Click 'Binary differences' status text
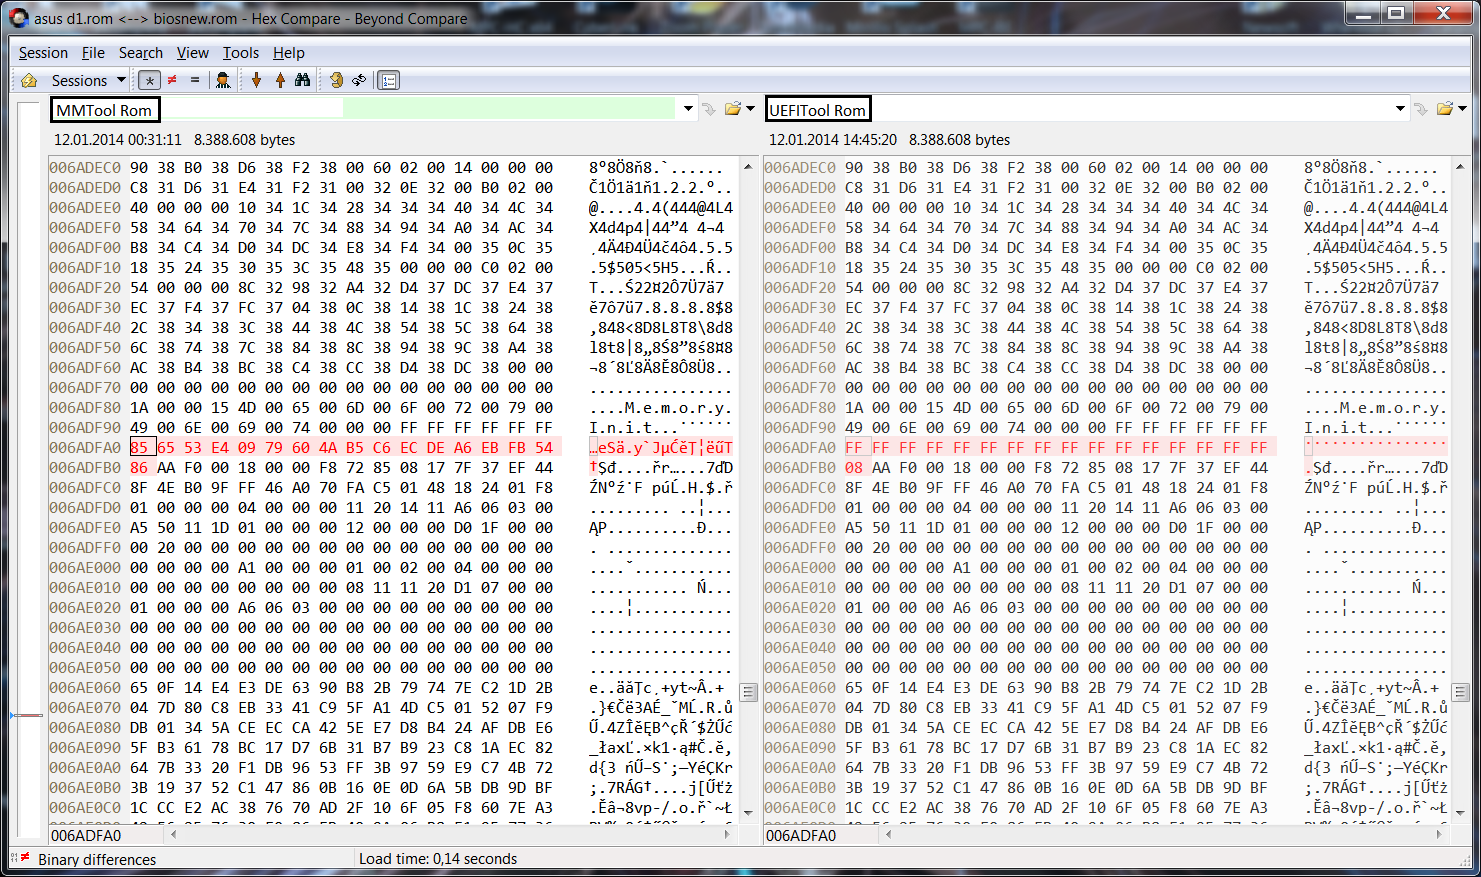The width and height of the screenshot is (1481, 877). click(97, 859)
